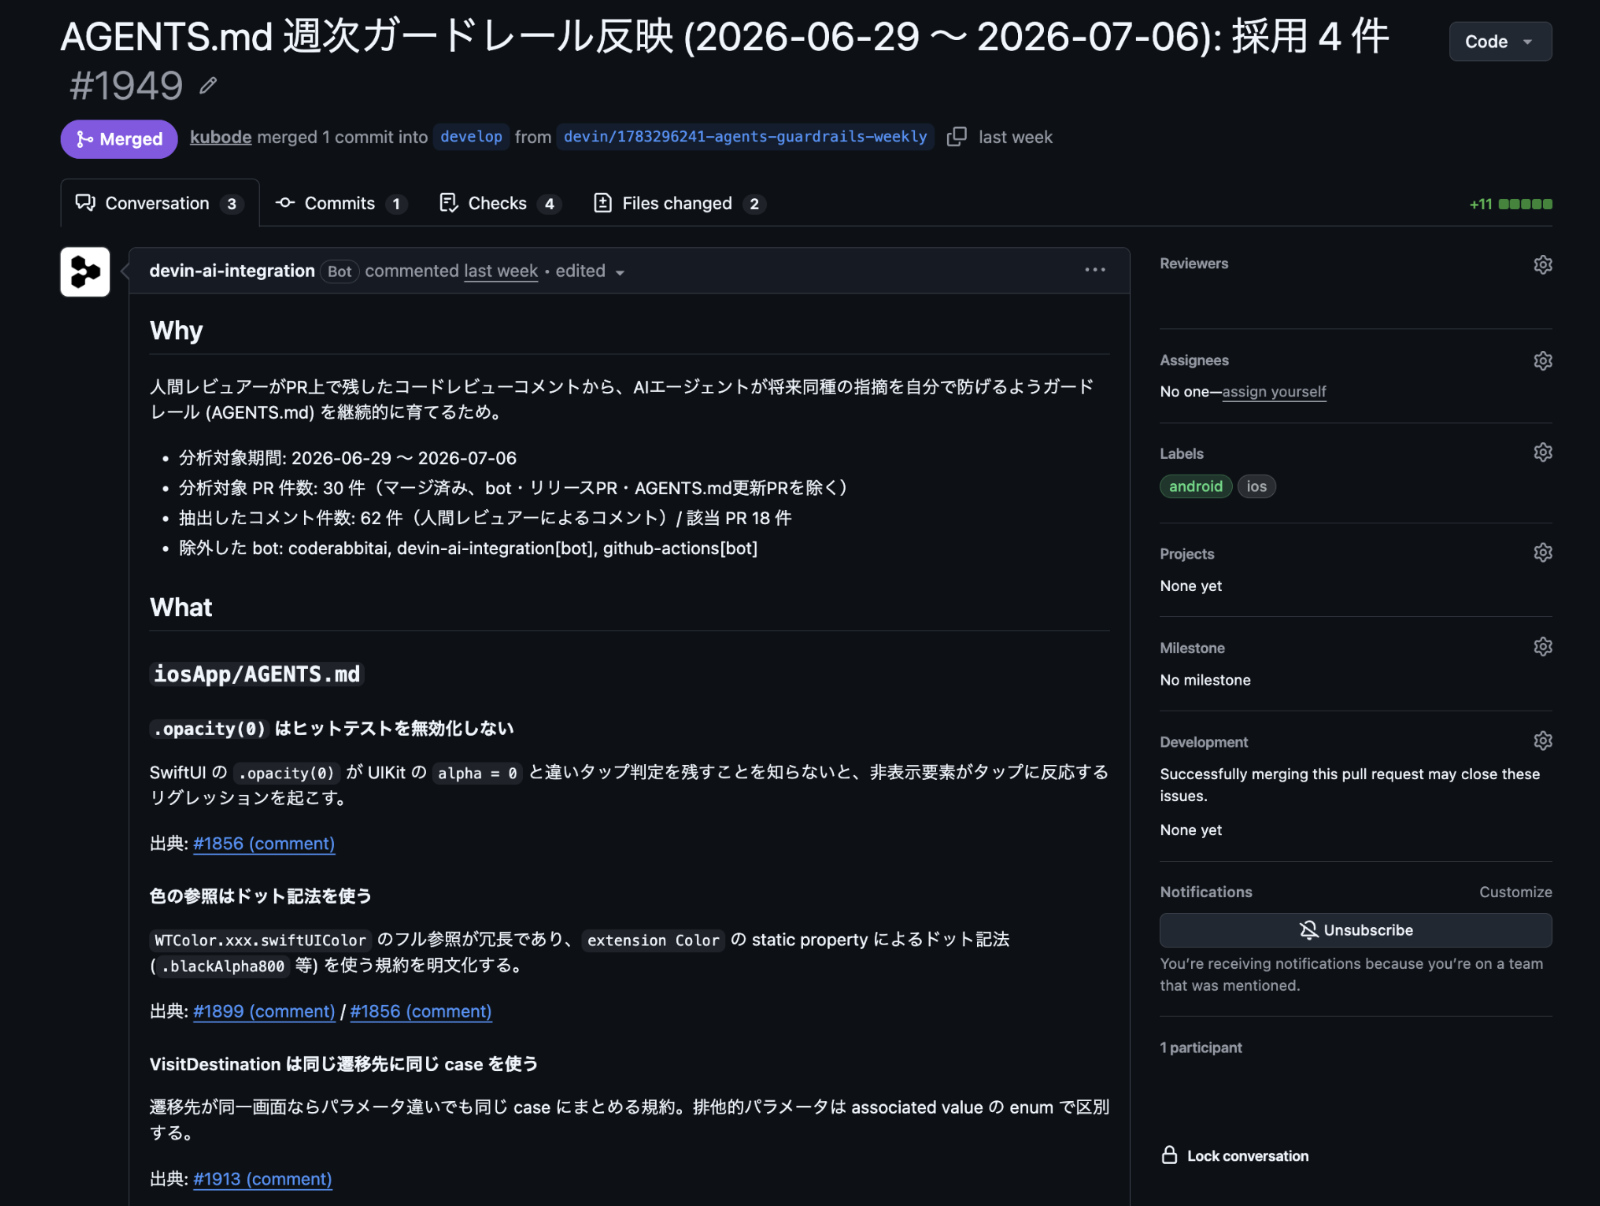Switch to the Commits tab

(x=340, y=203)
